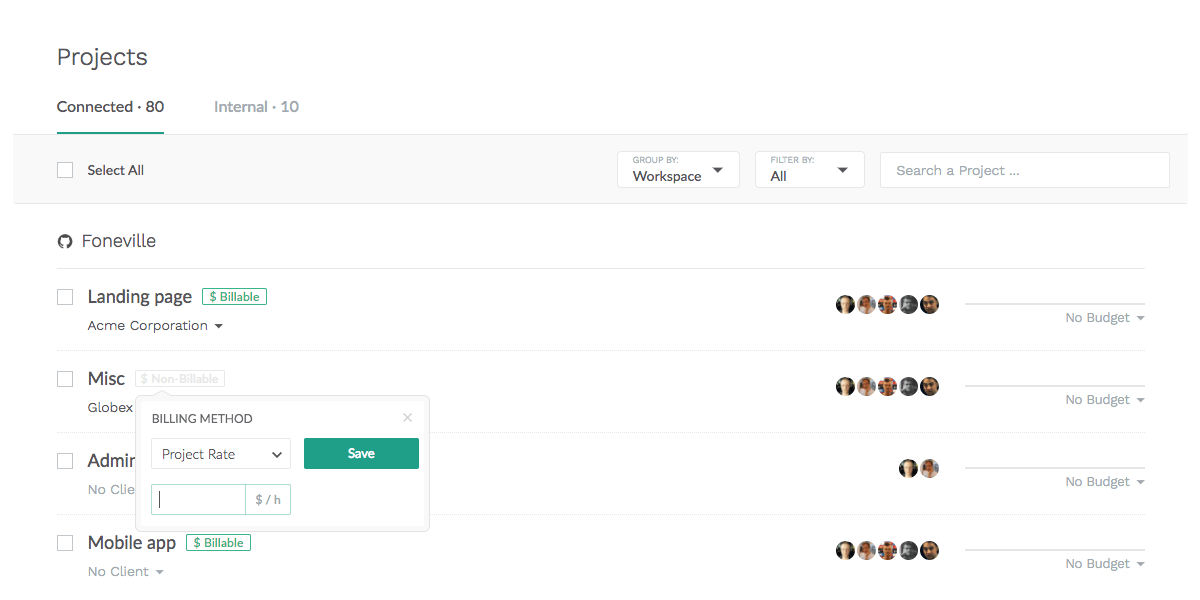
Task: Check the Misc project checkbox
Action: [x=65, y=379]
